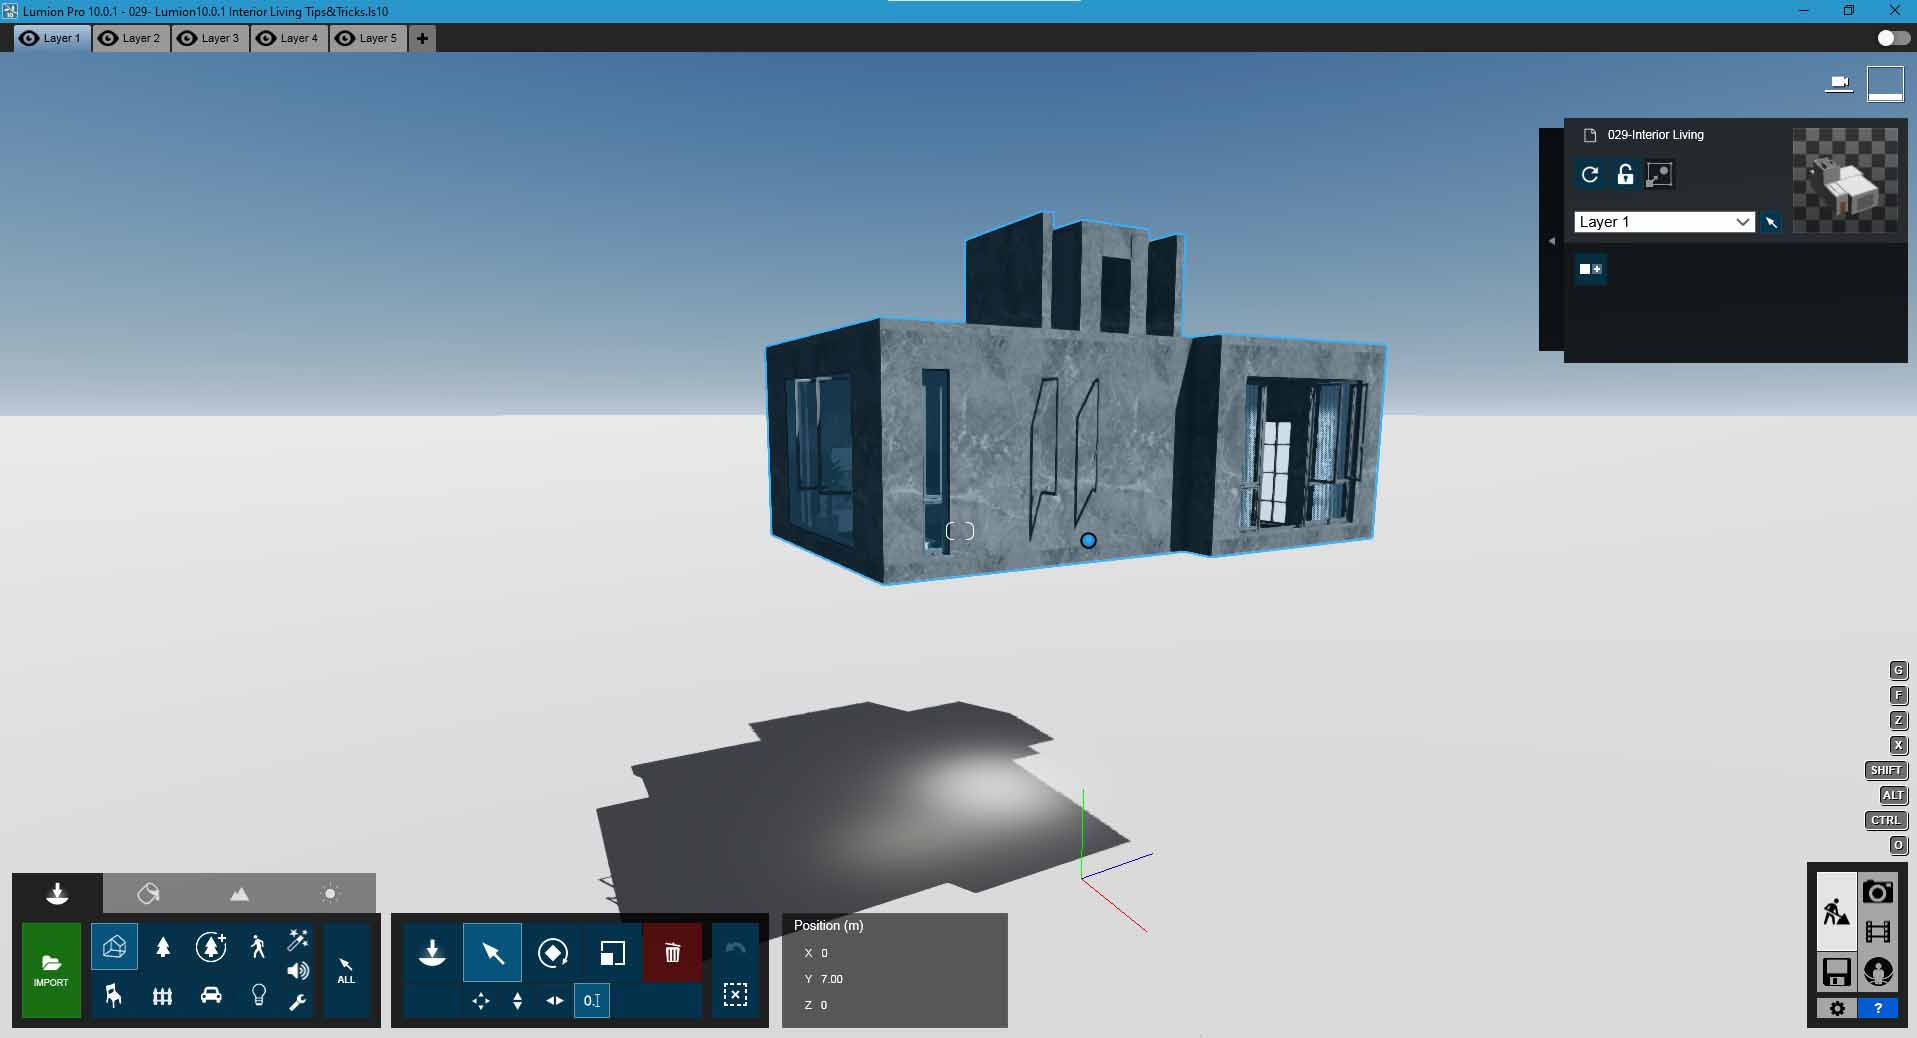Add a new layer with plus button

click(x=422, y=38)
